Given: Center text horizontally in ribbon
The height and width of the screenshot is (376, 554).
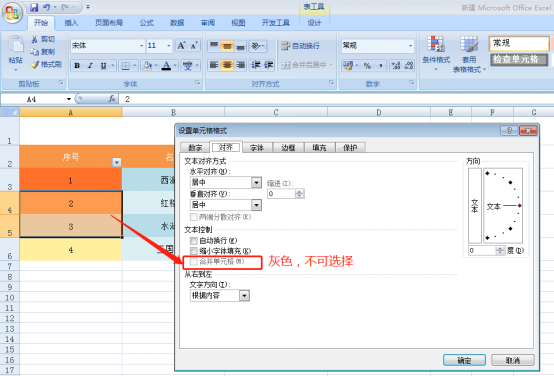Looking at the screenshot, I should pos(227,65).
